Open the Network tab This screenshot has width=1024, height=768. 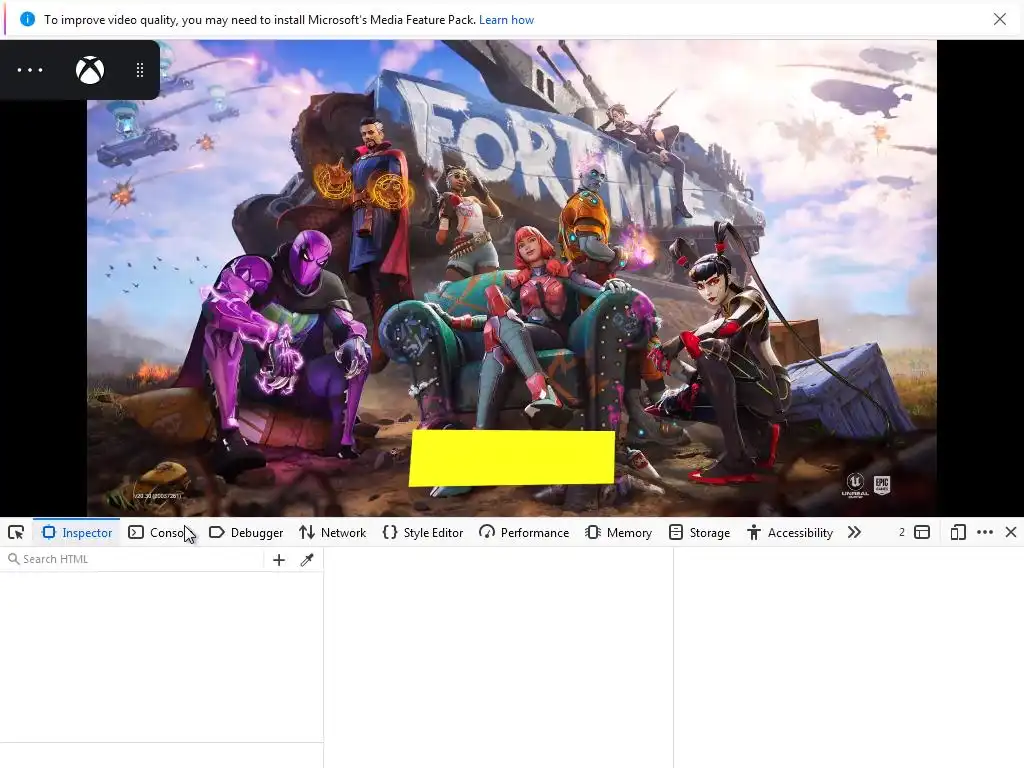[x=332, y=532]
